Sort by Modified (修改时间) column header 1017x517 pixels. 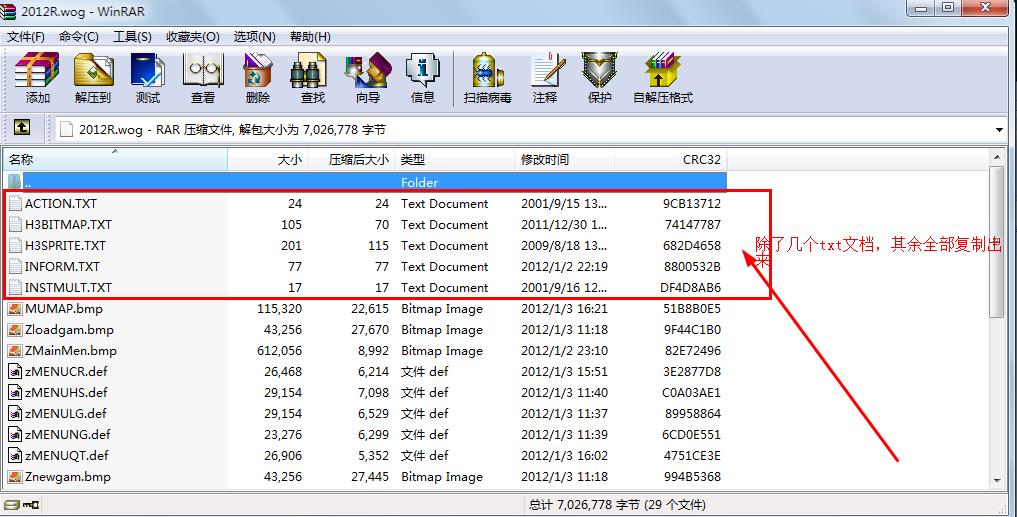click(x=564, y=160)
